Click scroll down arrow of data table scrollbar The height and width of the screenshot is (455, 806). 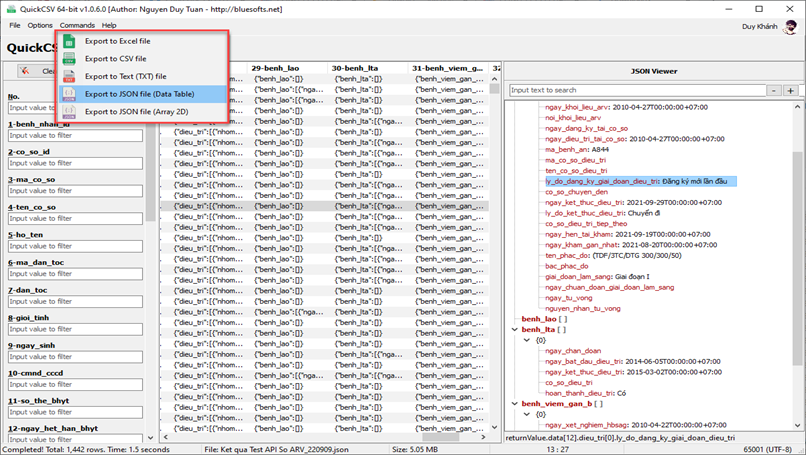point(494,427)
